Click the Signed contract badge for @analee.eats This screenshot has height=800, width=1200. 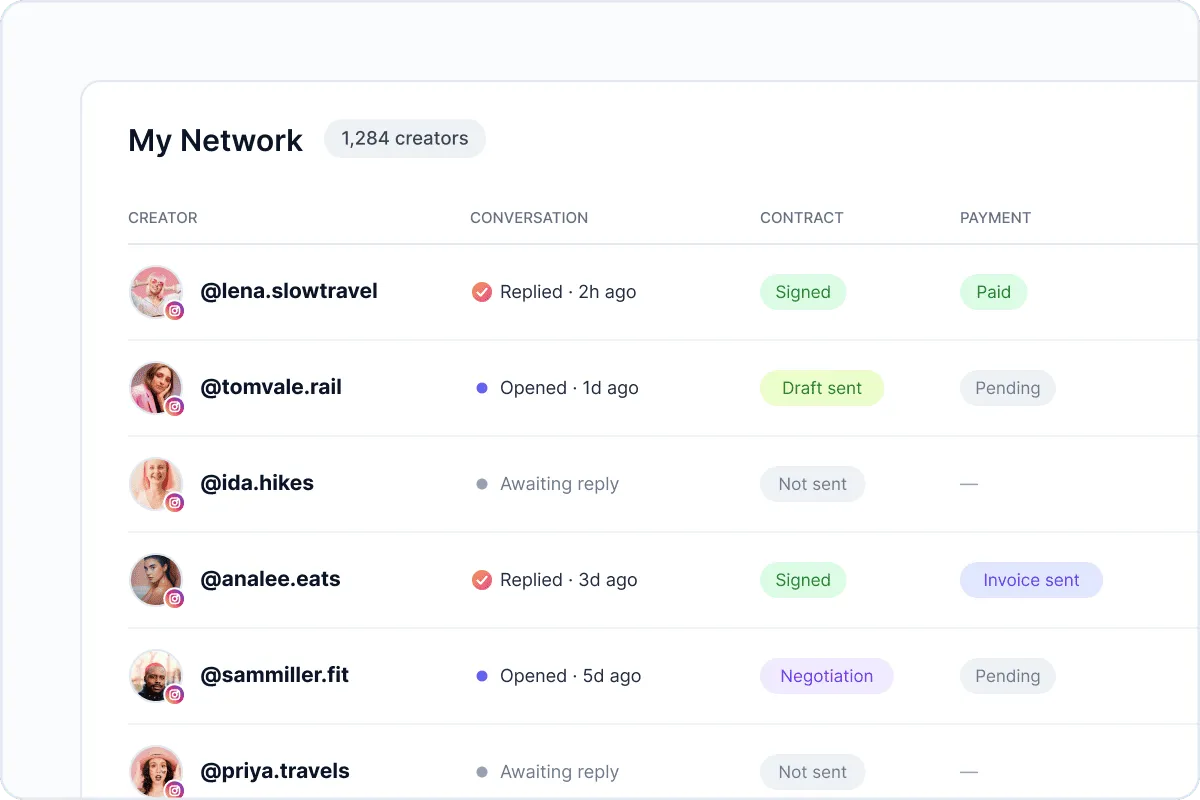pyautogui.click(x=803, y=580)
